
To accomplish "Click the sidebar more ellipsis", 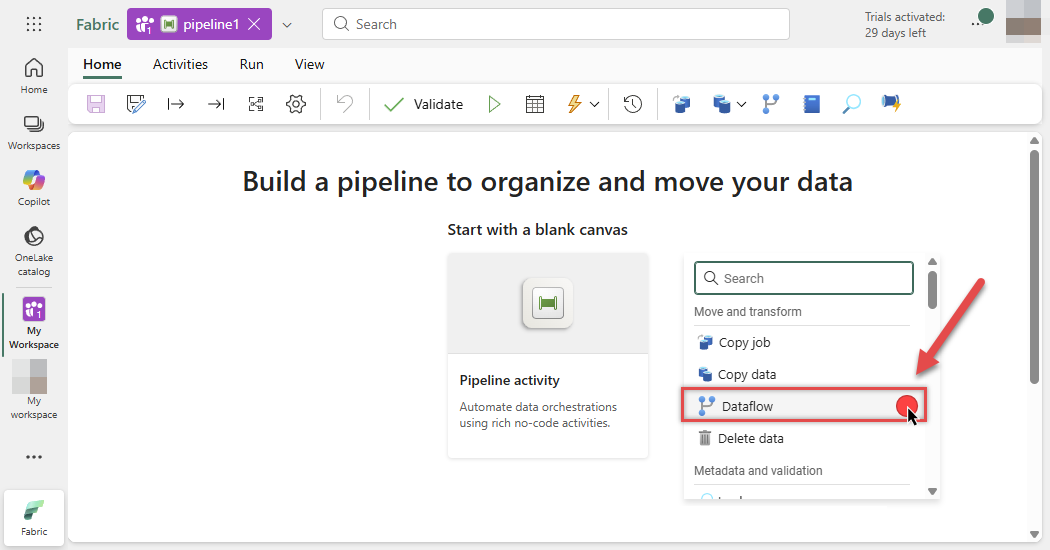I will coord(34,457).
